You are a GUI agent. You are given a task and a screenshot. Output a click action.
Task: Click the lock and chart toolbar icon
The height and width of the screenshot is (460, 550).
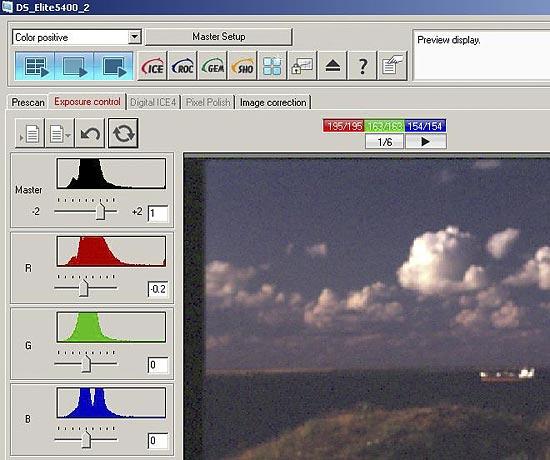click(x=302, y=66)
